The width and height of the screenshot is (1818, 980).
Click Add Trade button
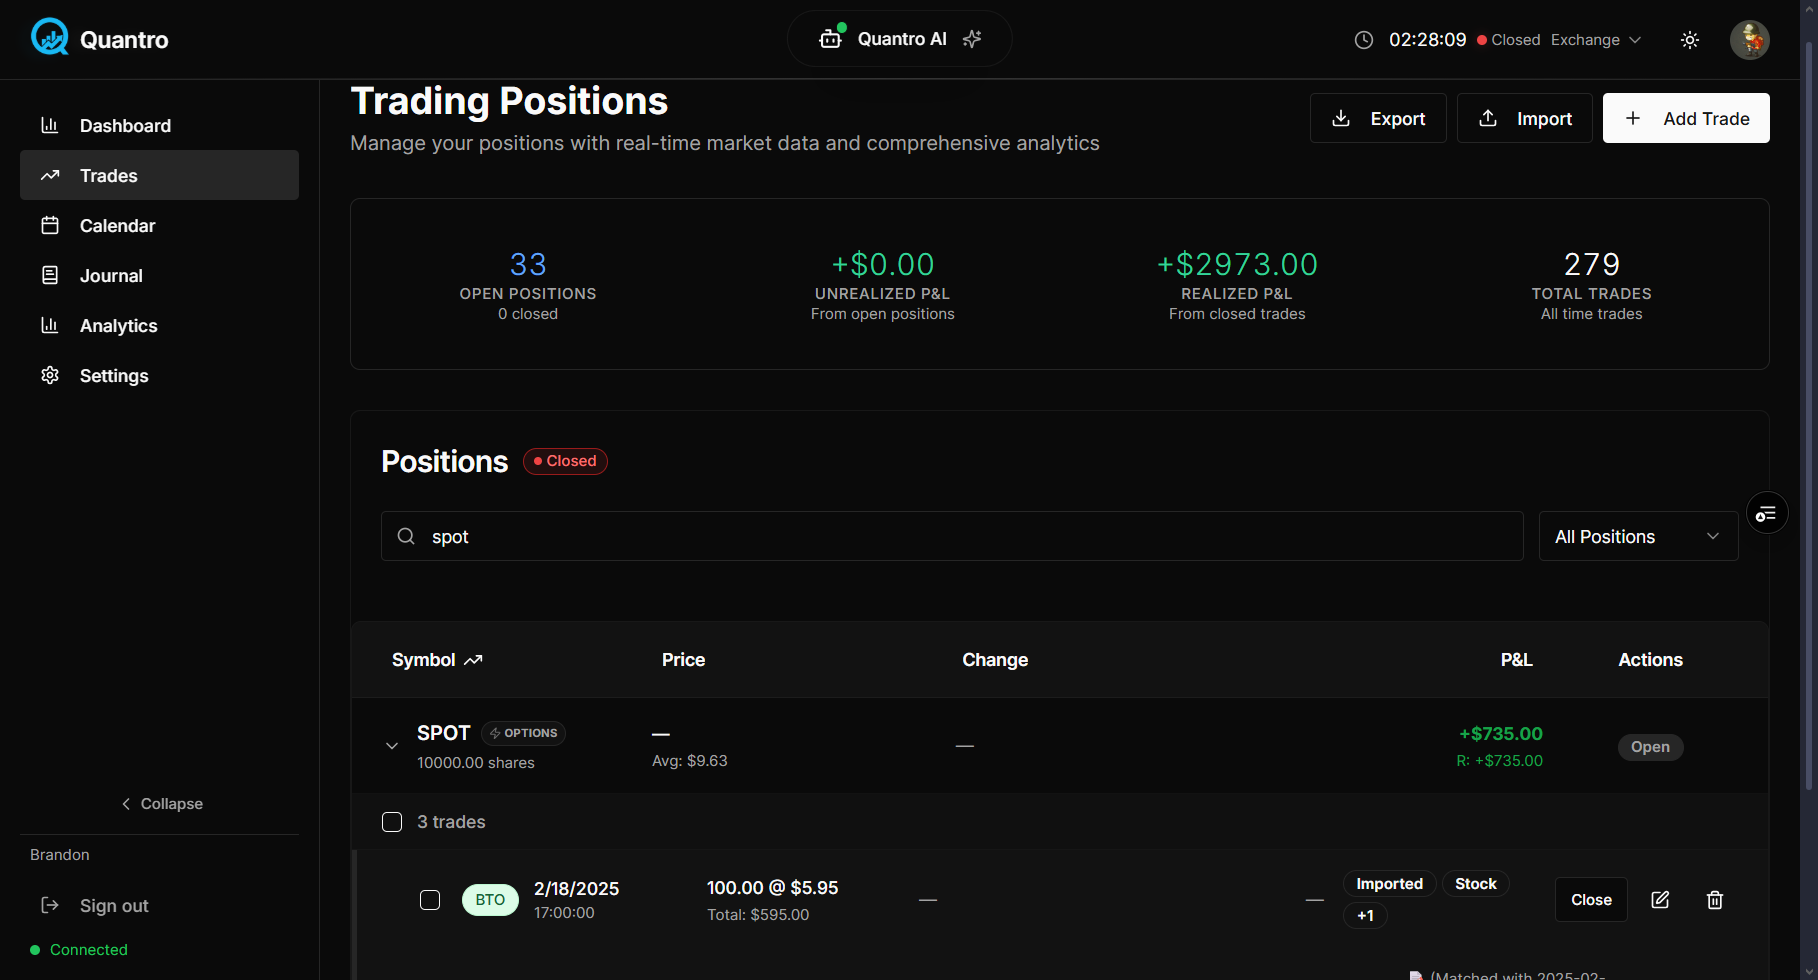click(1686, 118)
